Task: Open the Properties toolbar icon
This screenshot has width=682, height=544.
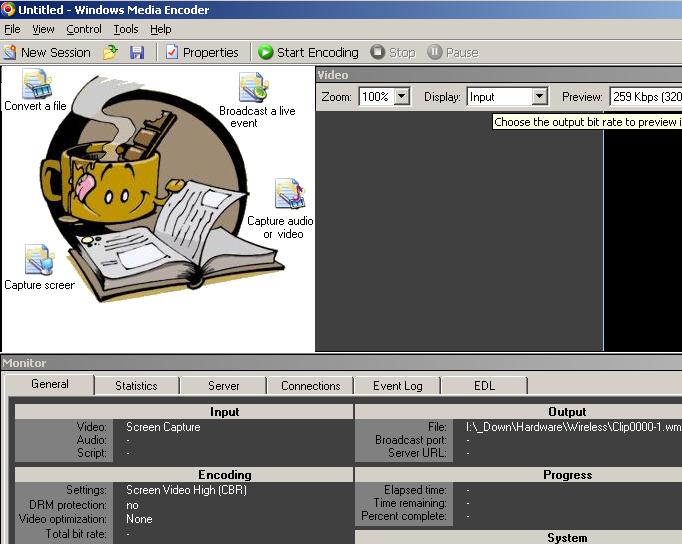Action: tap(172, 53)
